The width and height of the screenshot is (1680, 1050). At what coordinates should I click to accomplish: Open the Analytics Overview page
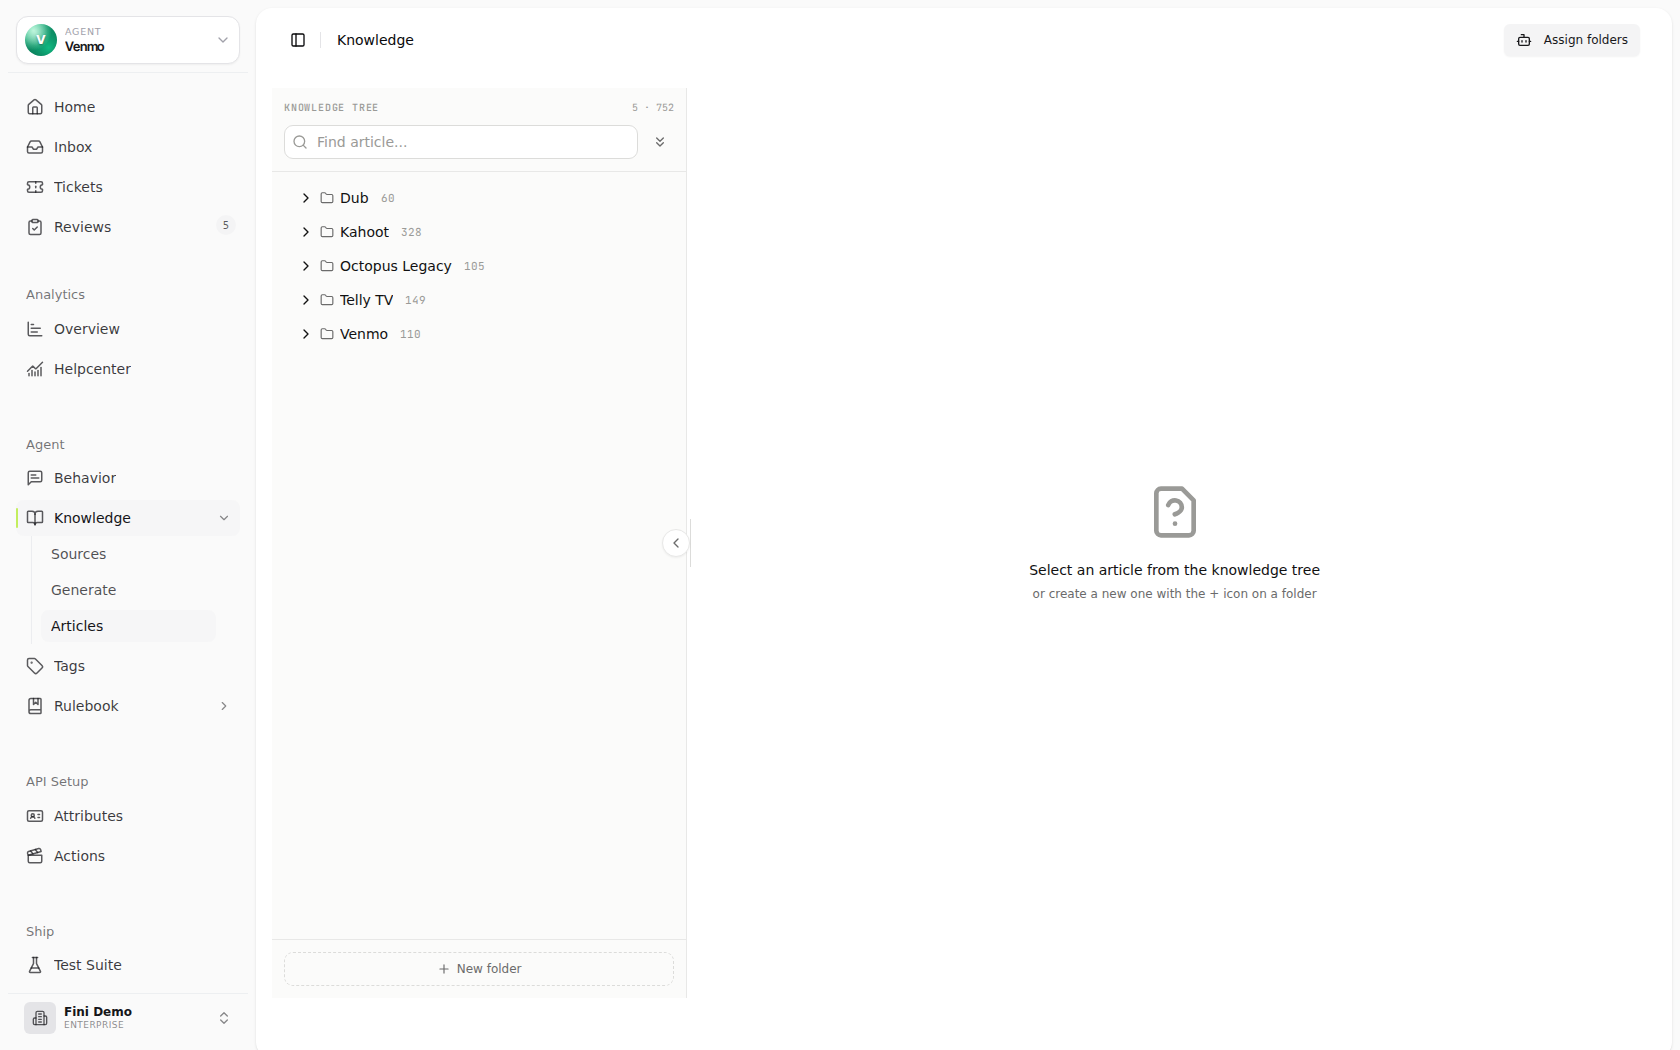pos(128,329)
